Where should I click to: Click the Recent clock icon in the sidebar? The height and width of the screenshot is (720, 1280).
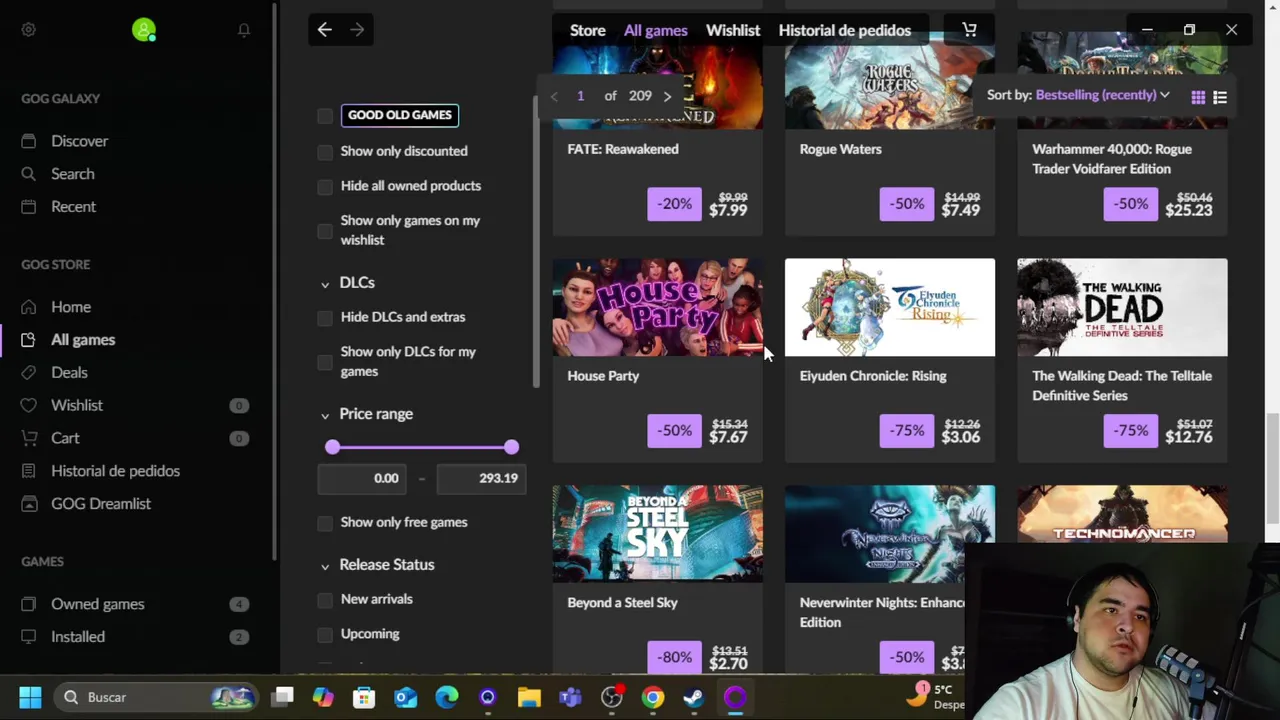coord(29,207)
